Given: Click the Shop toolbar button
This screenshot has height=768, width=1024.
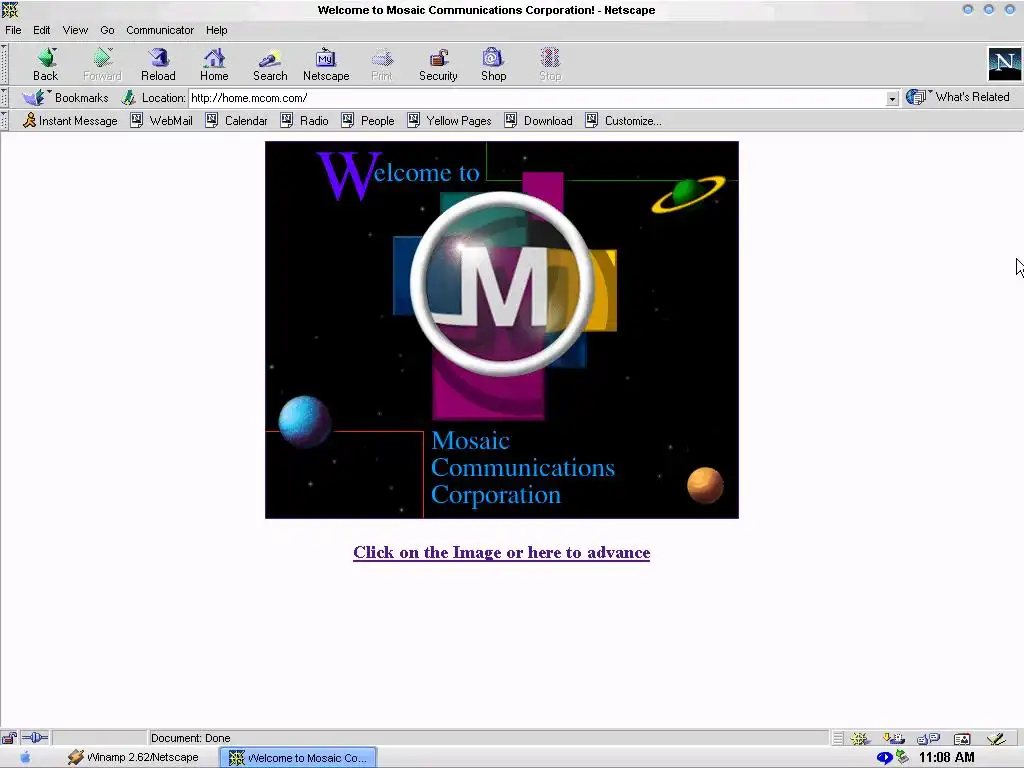Looking at the screenshot, I should point(494,64).
